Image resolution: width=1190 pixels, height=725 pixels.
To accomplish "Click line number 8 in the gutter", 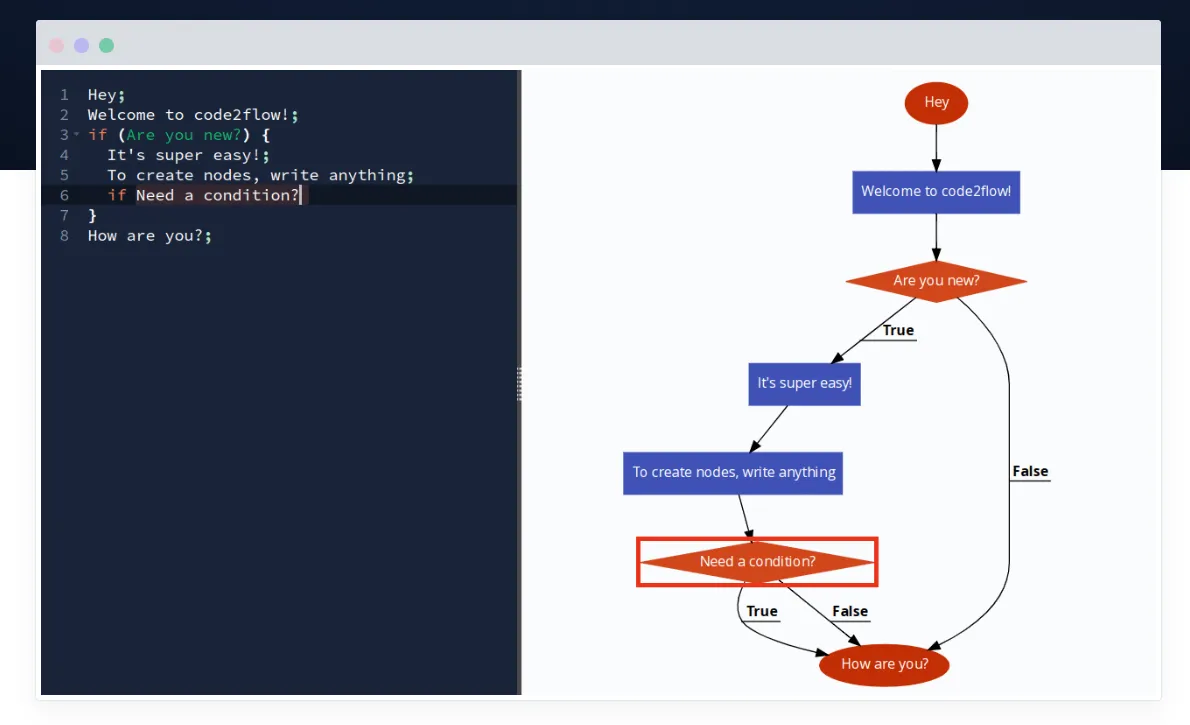I will (64, 236).
